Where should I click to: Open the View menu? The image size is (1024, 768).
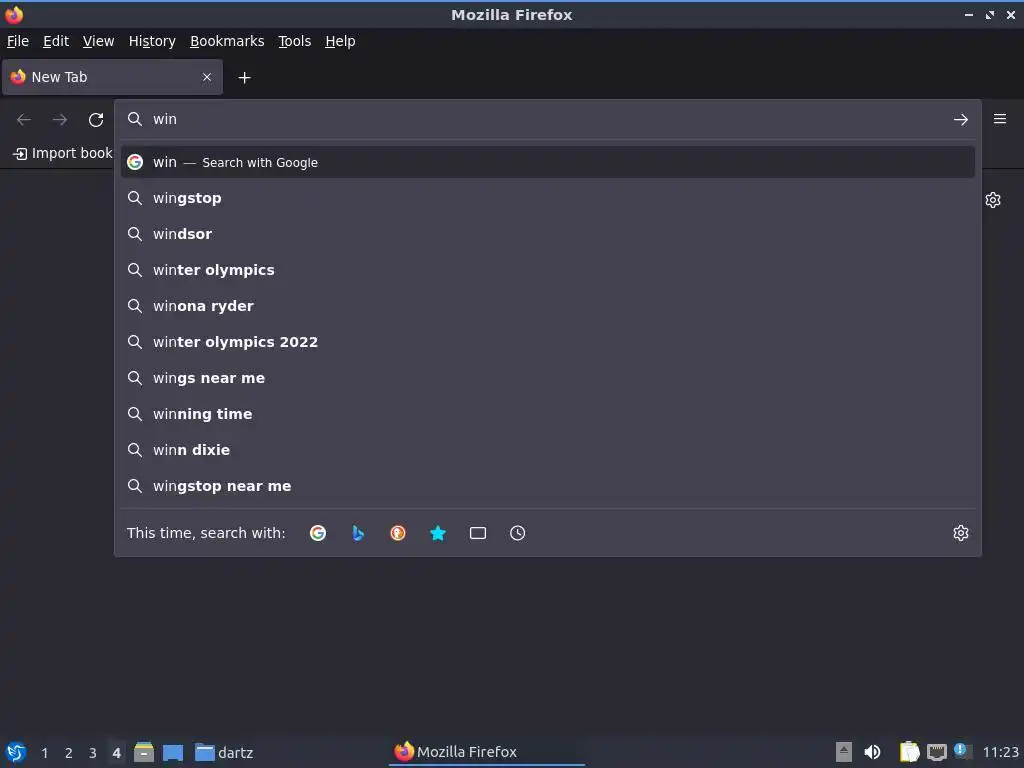pyautogui.click(x=98, y=41)
